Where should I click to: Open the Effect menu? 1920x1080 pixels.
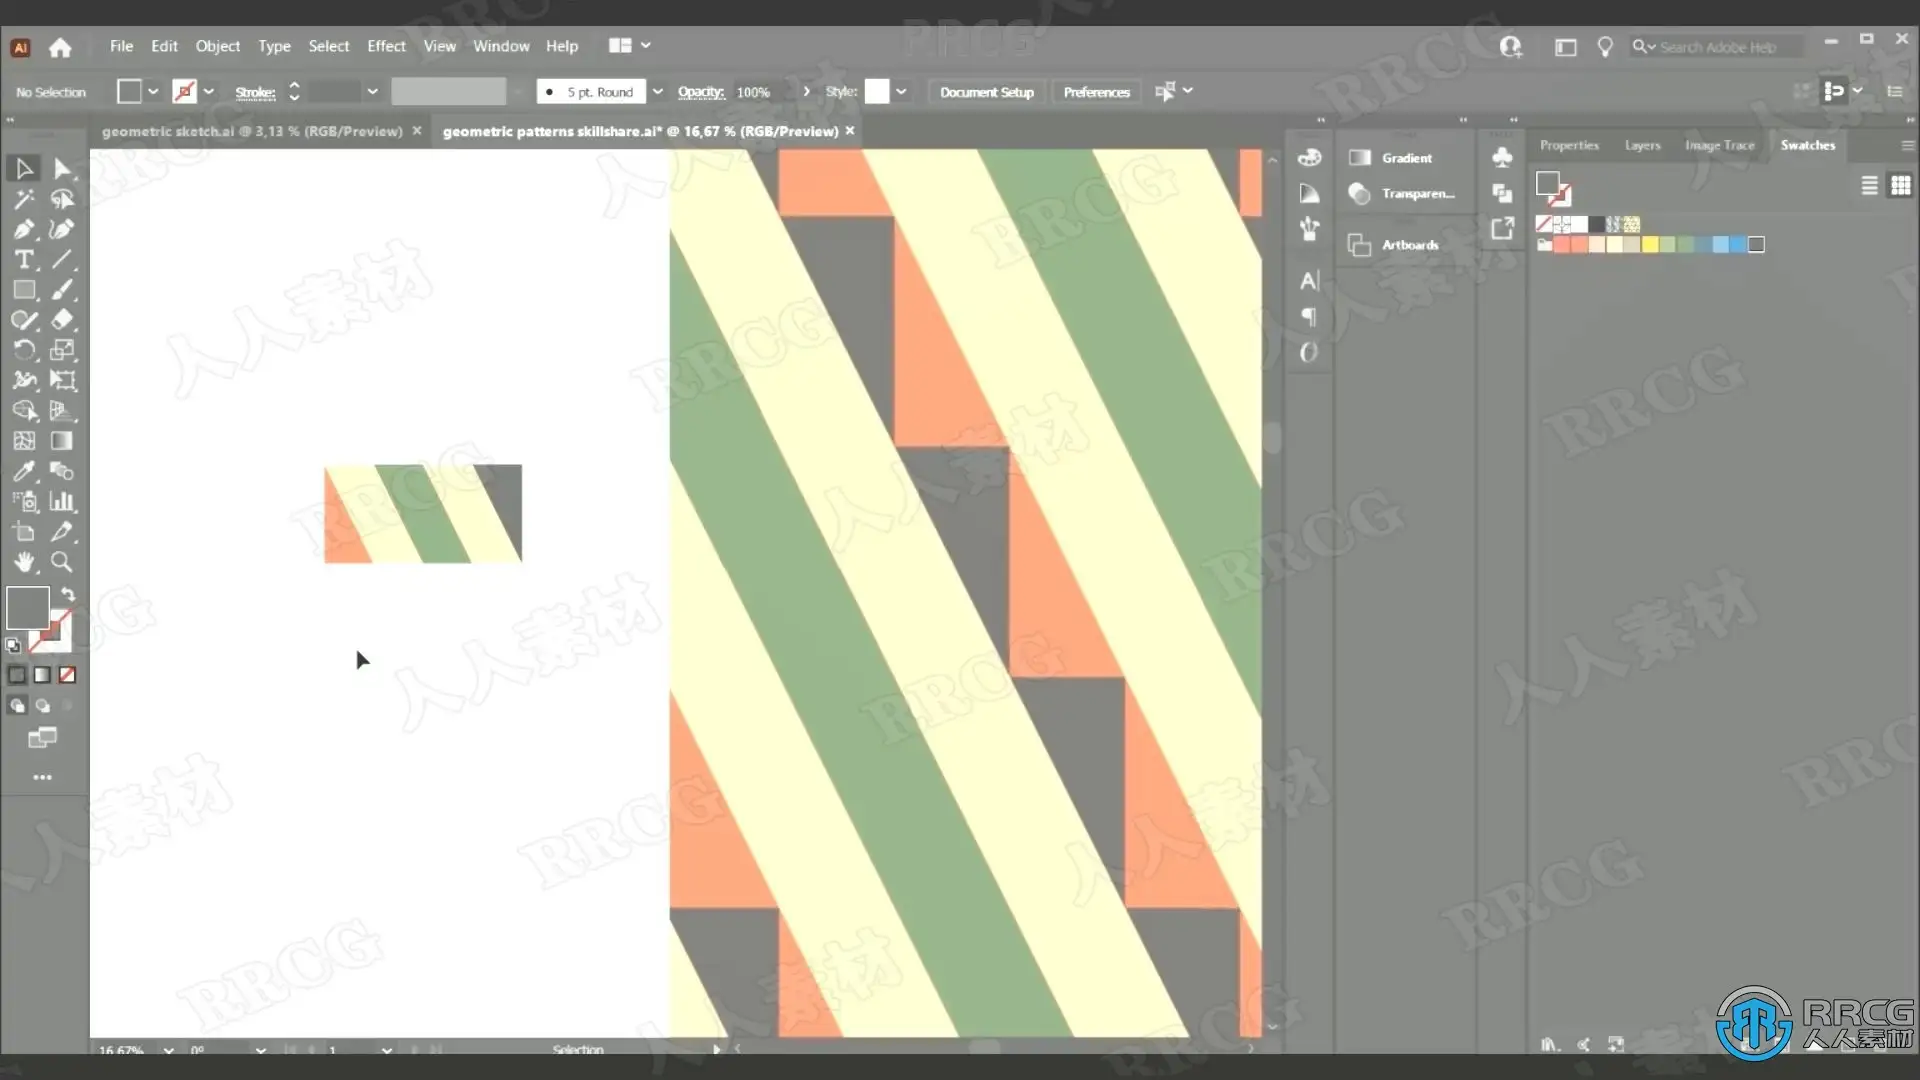coord(386,46)
